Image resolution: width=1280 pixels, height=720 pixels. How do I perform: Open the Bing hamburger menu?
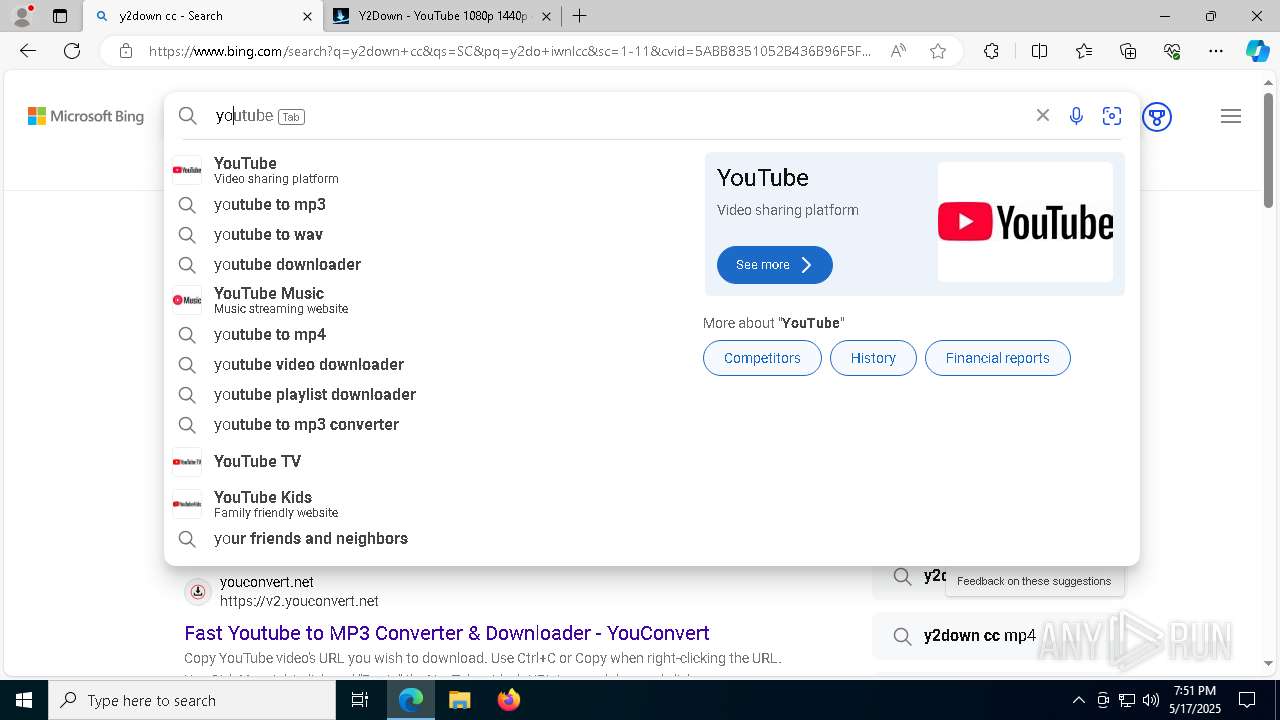point(1231,116)
